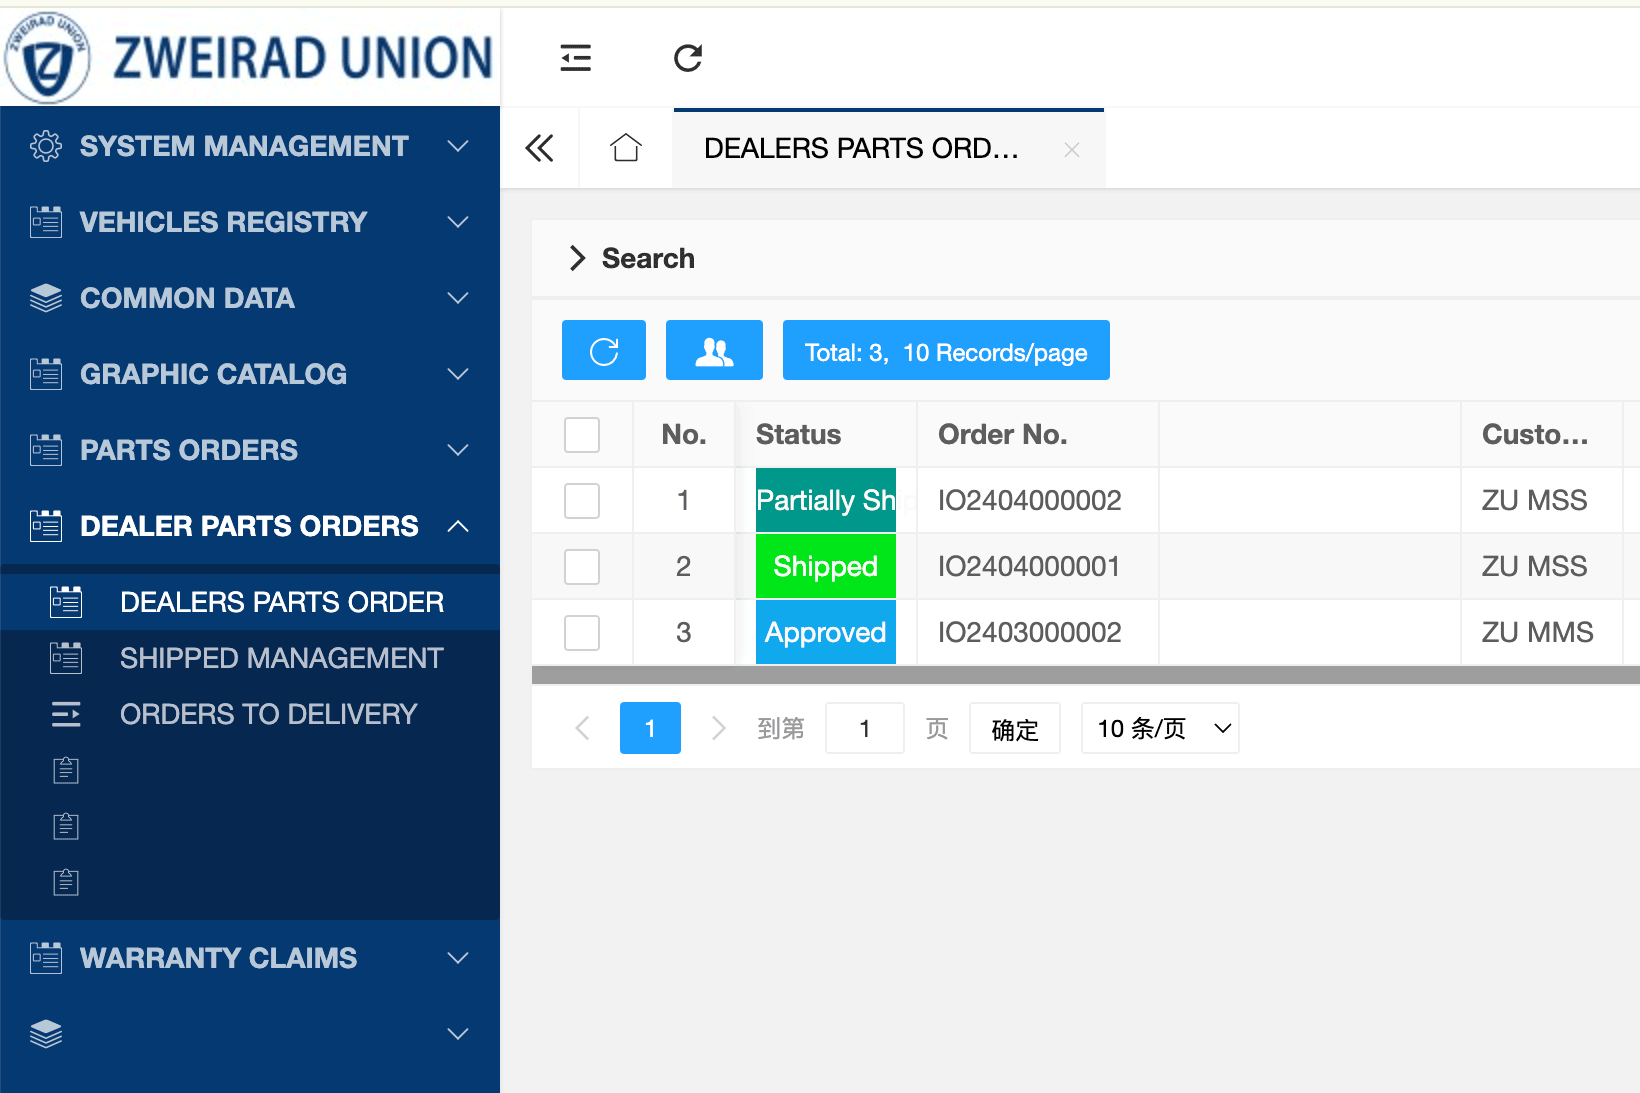This screenshot has width=1640, height=1093.
Task: Expand Warranty Claims menu chevron
Action: click(x=458, y=958)
